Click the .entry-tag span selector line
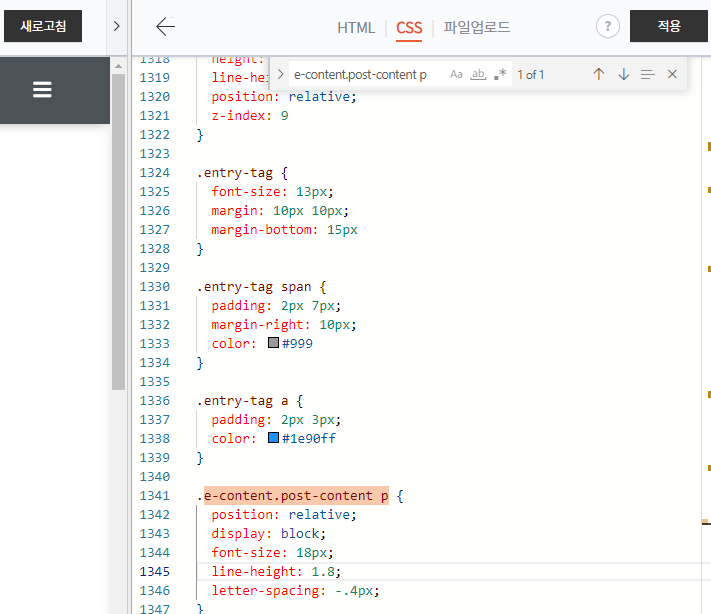The image size is (711, 614). [261, 287]
